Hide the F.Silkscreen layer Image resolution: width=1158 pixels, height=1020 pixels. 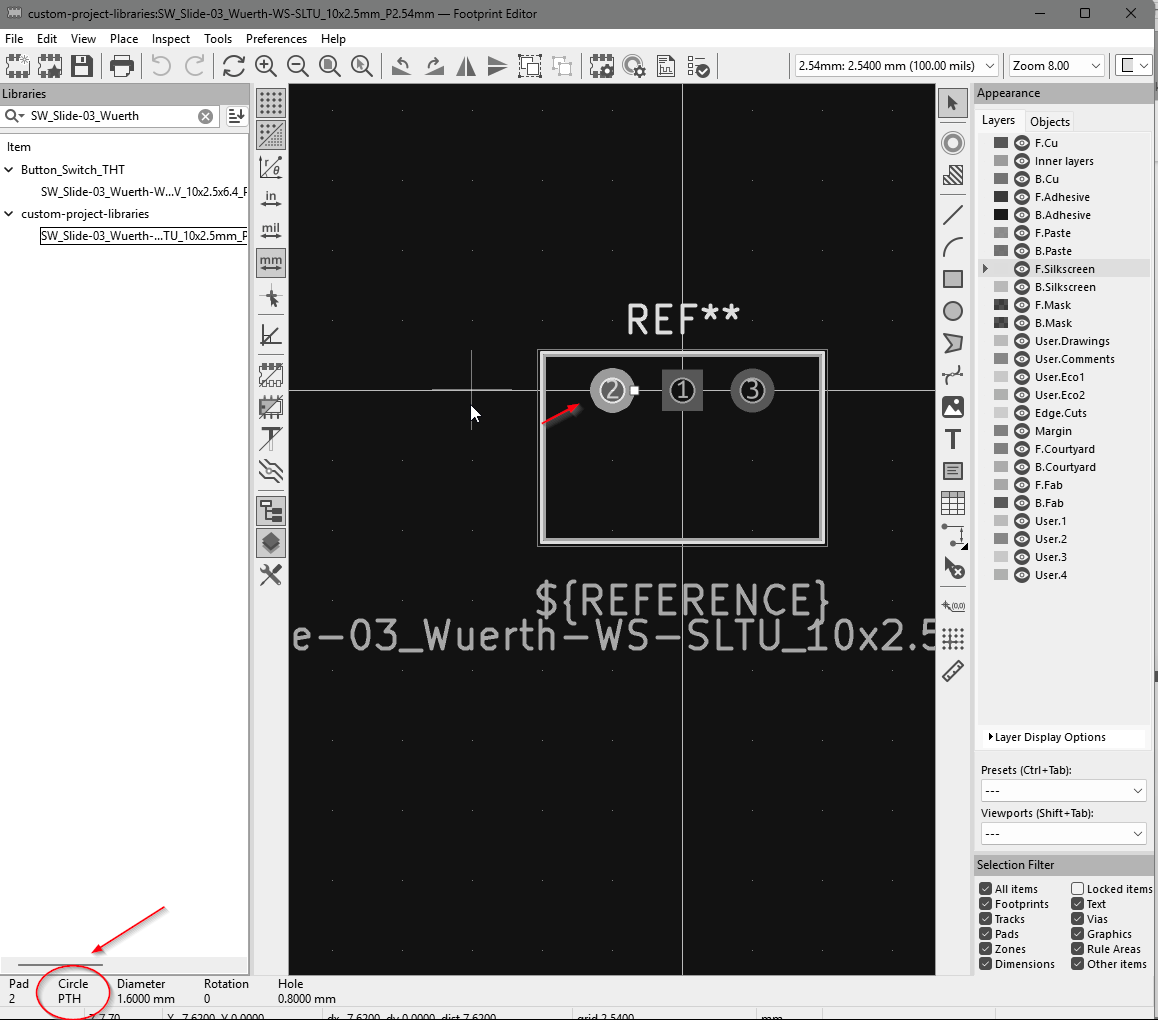click(1021, 269)
